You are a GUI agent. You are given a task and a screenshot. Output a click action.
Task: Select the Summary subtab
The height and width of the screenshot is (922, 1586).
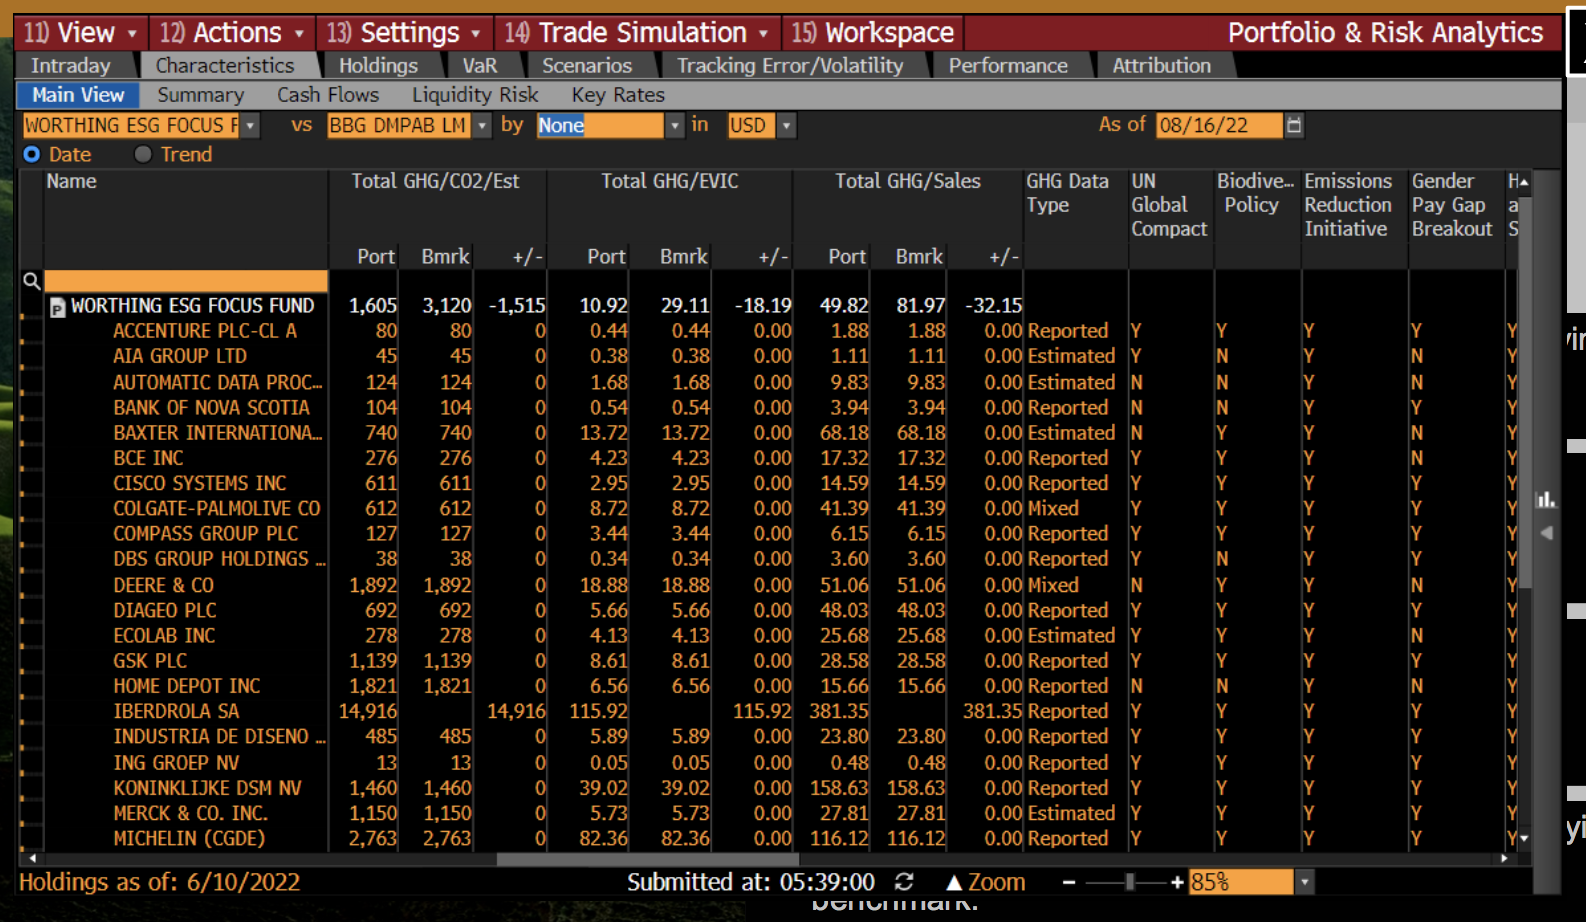pos(200,95)
